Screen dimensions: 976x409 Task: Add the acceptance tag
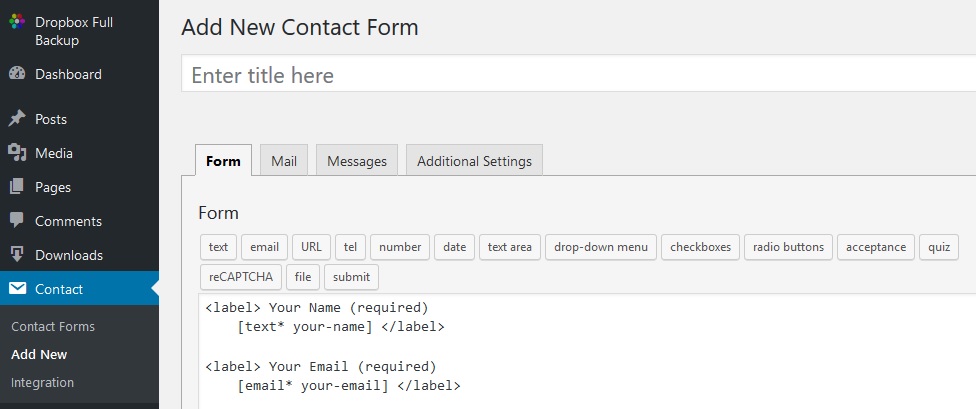876,247
